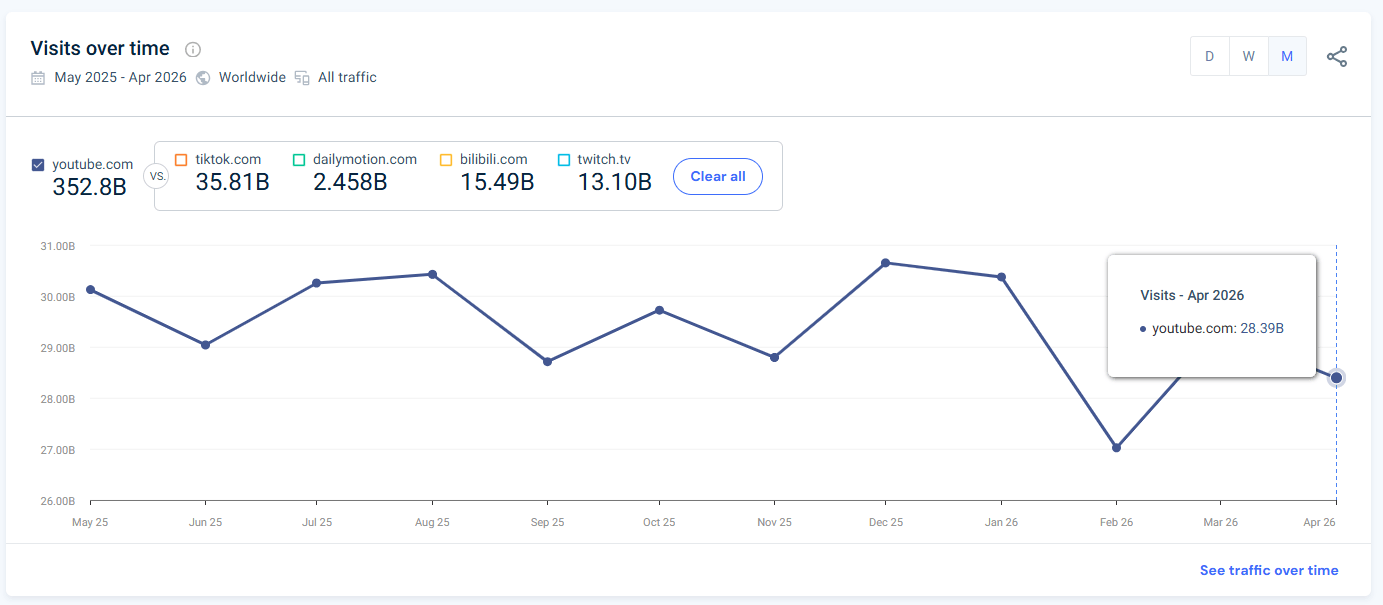Click the globe icon beside Worldwide

(203, 78)
